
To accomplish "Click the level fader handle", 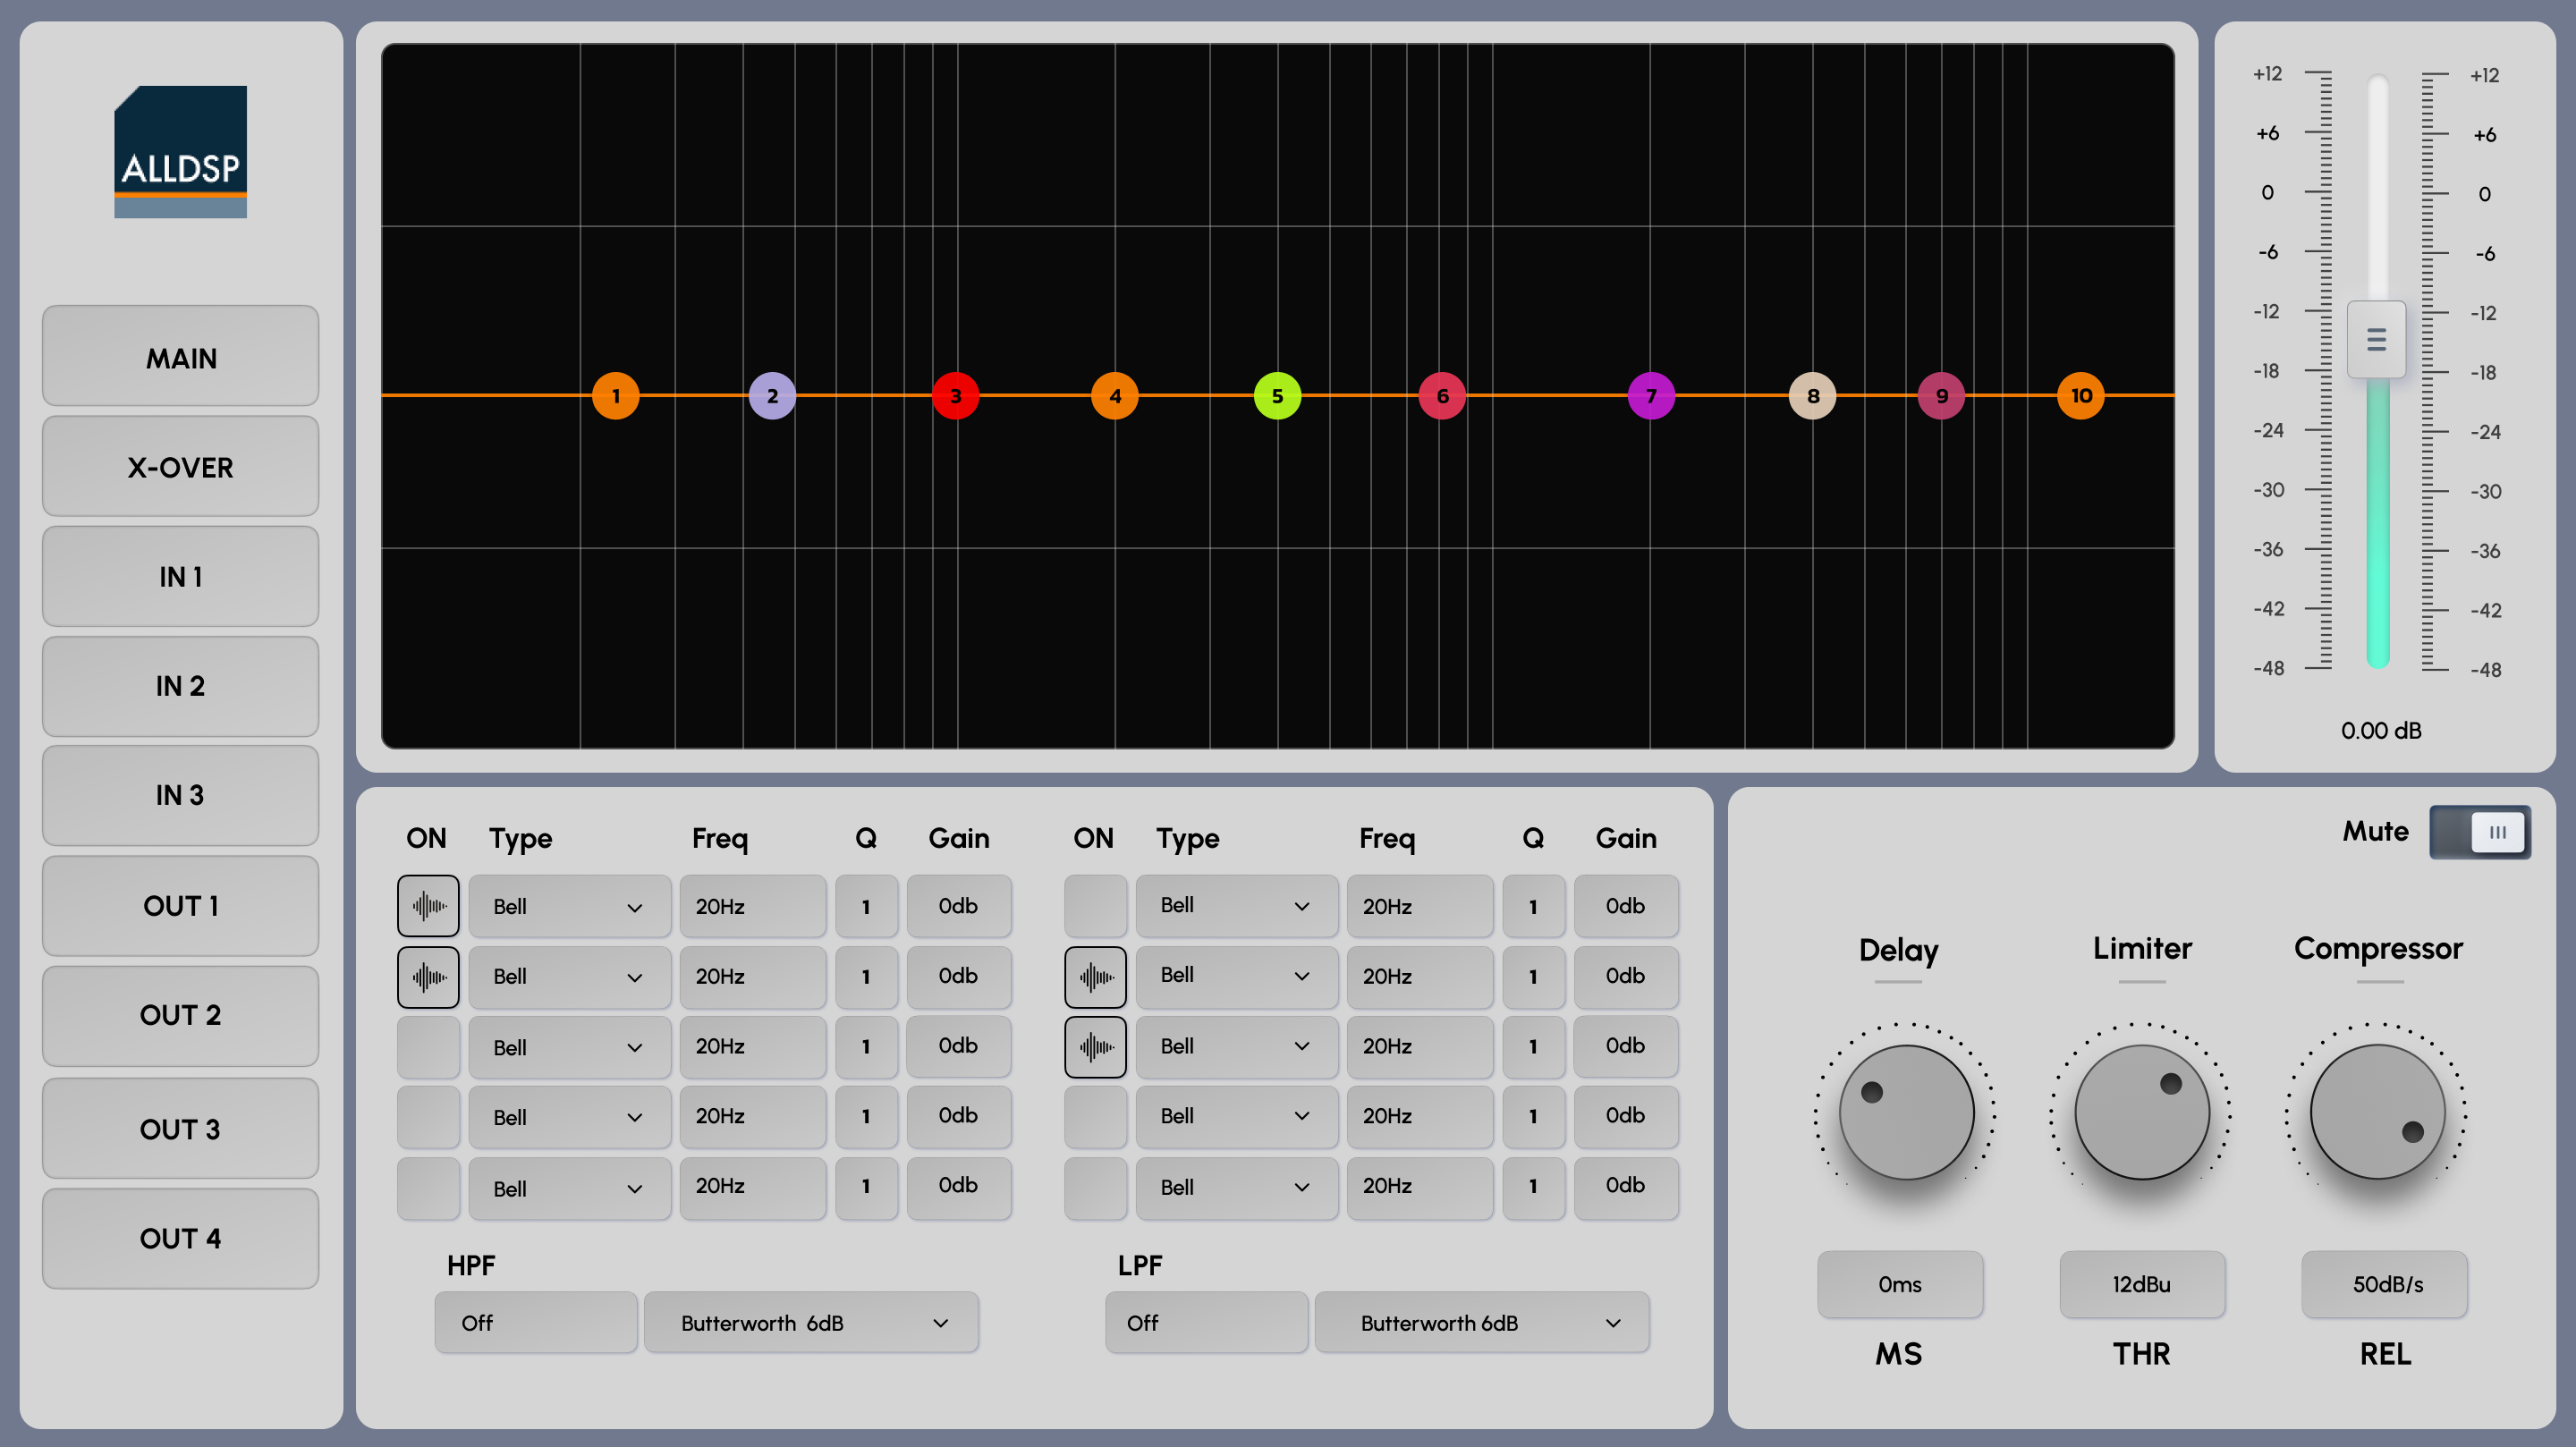I will pyautogui.click(x=2376, y=340).
